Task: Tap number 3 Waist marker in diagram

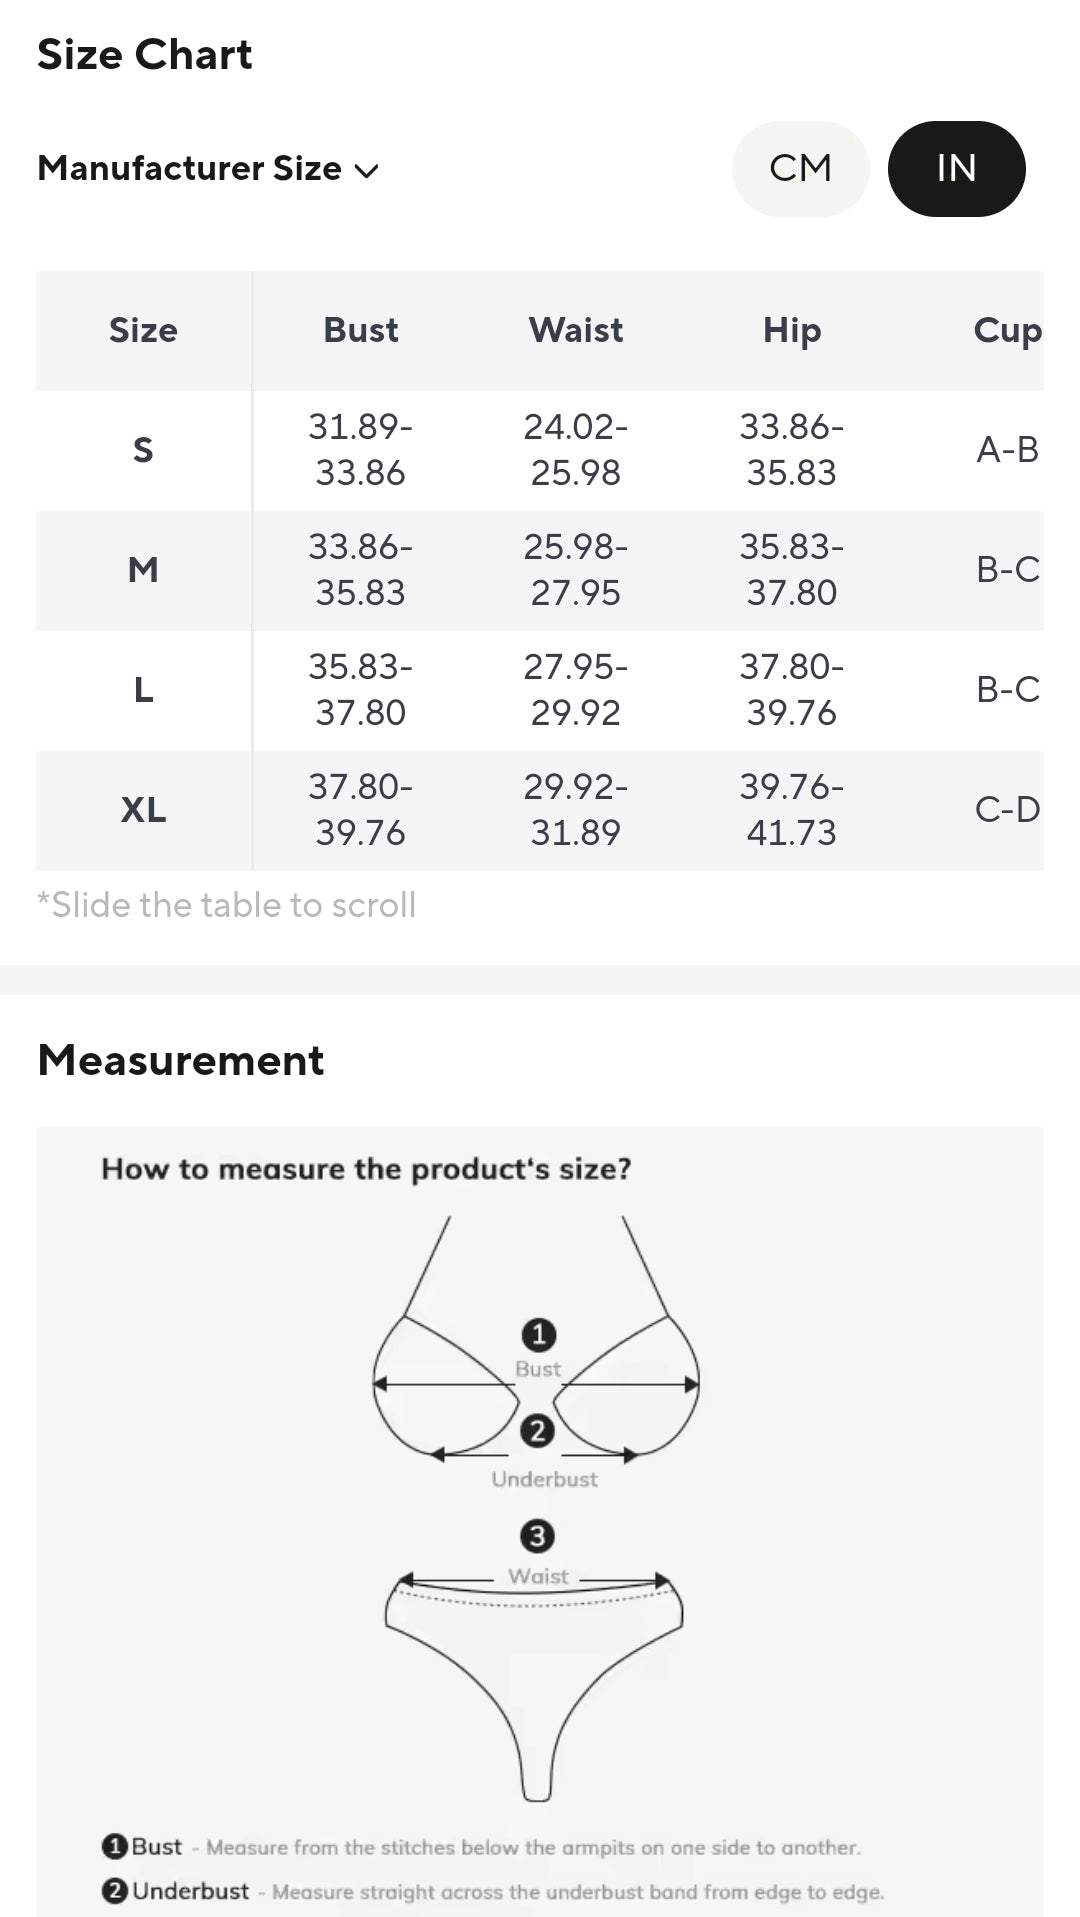Action: click(x=537, y=1536)
